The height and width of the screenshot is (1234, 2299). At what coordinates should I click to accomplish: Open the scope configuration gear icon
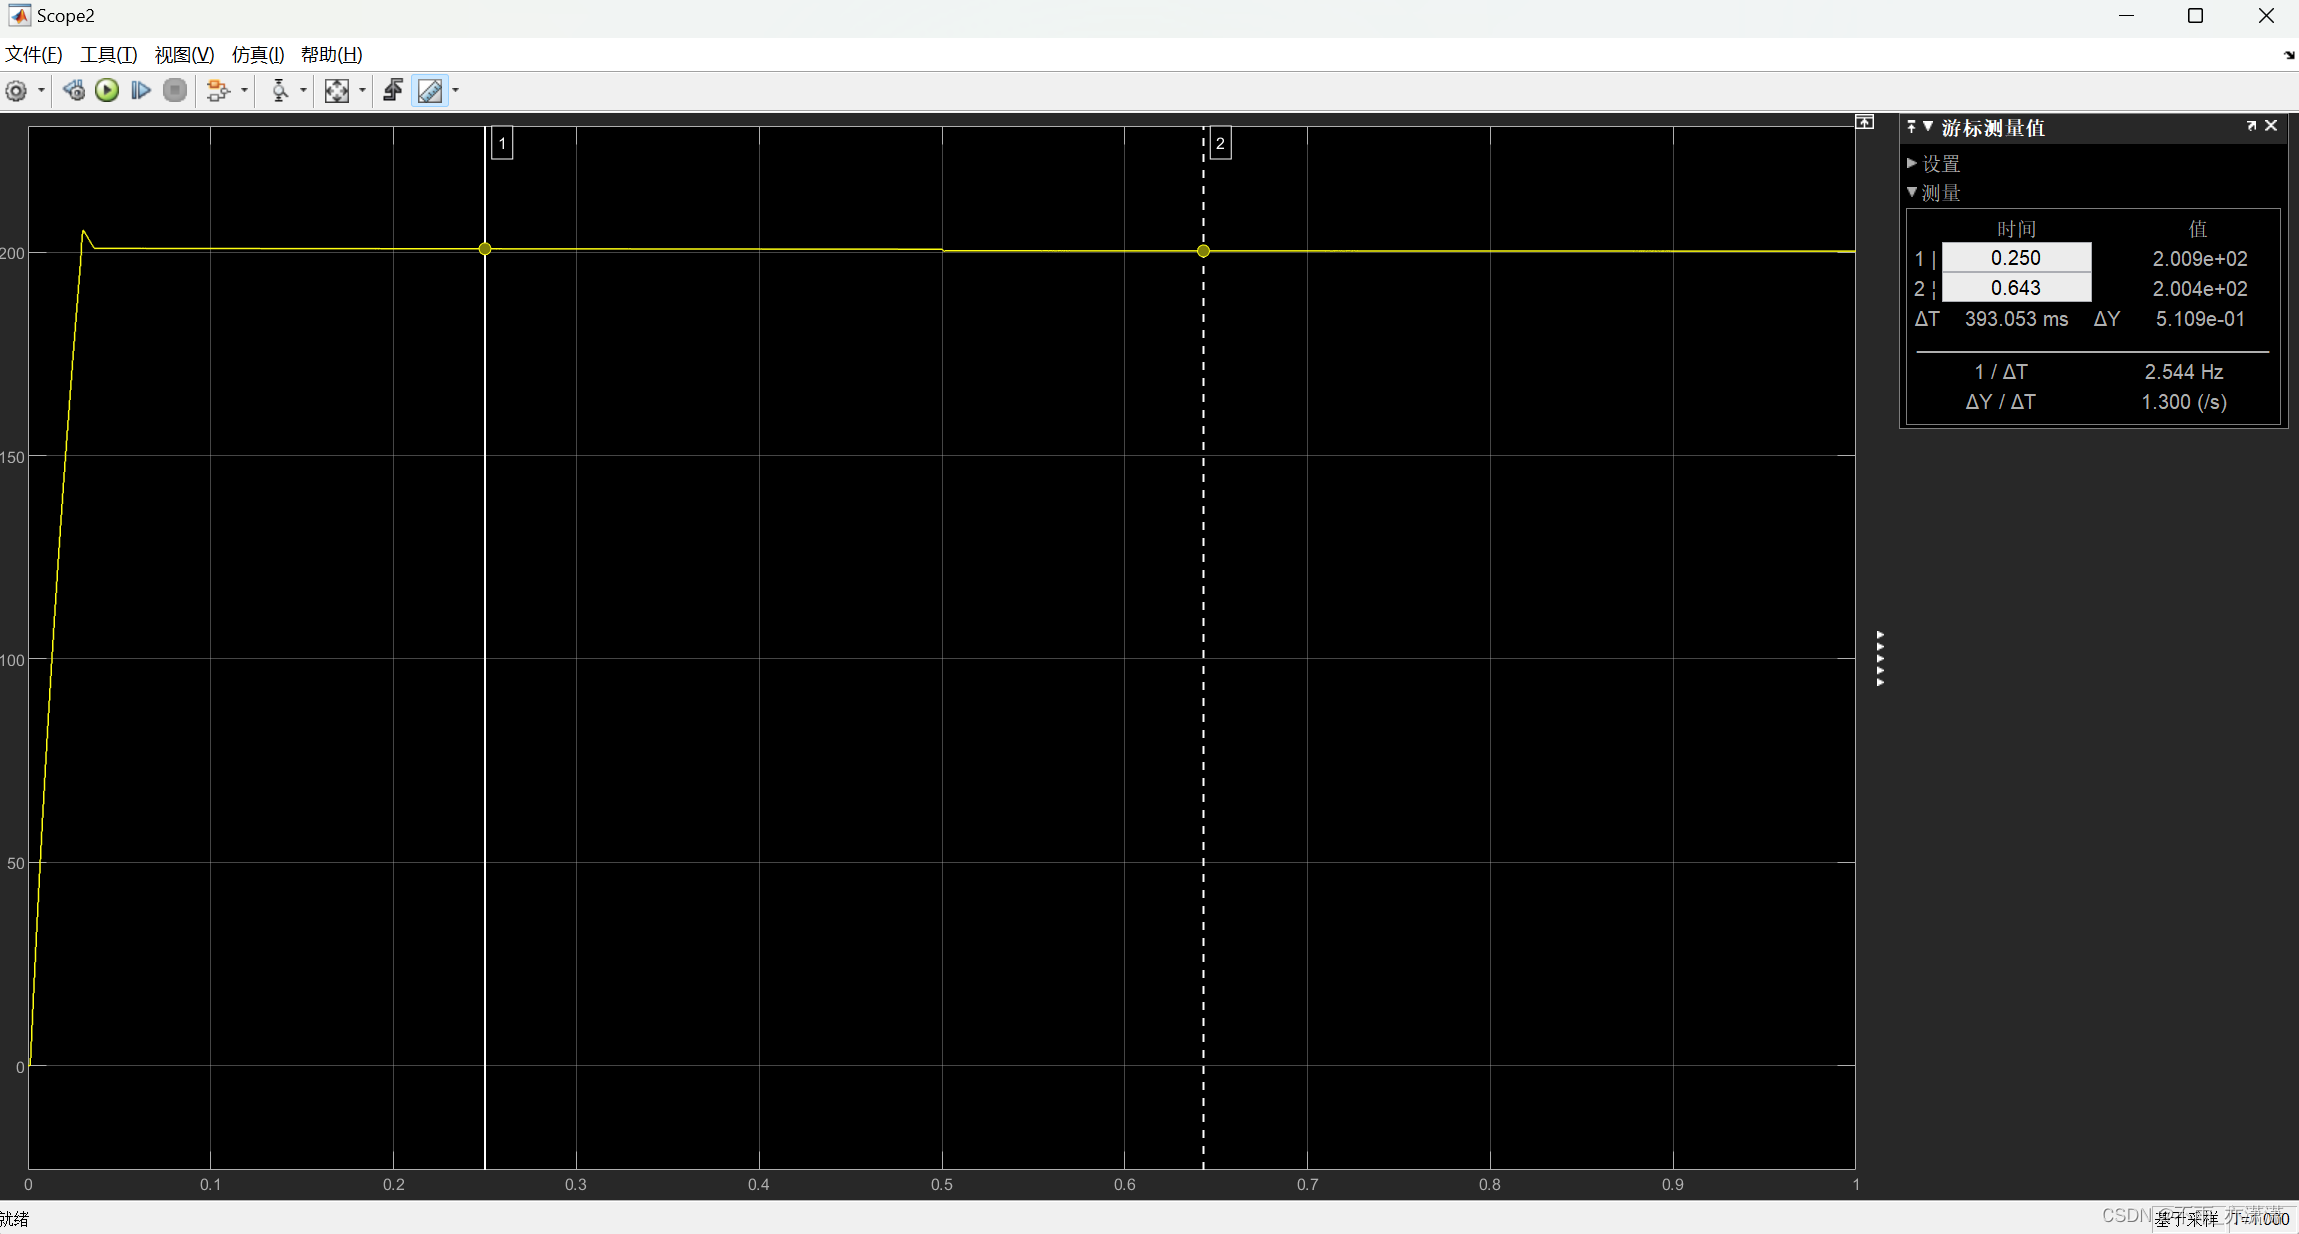coord(16,91)
